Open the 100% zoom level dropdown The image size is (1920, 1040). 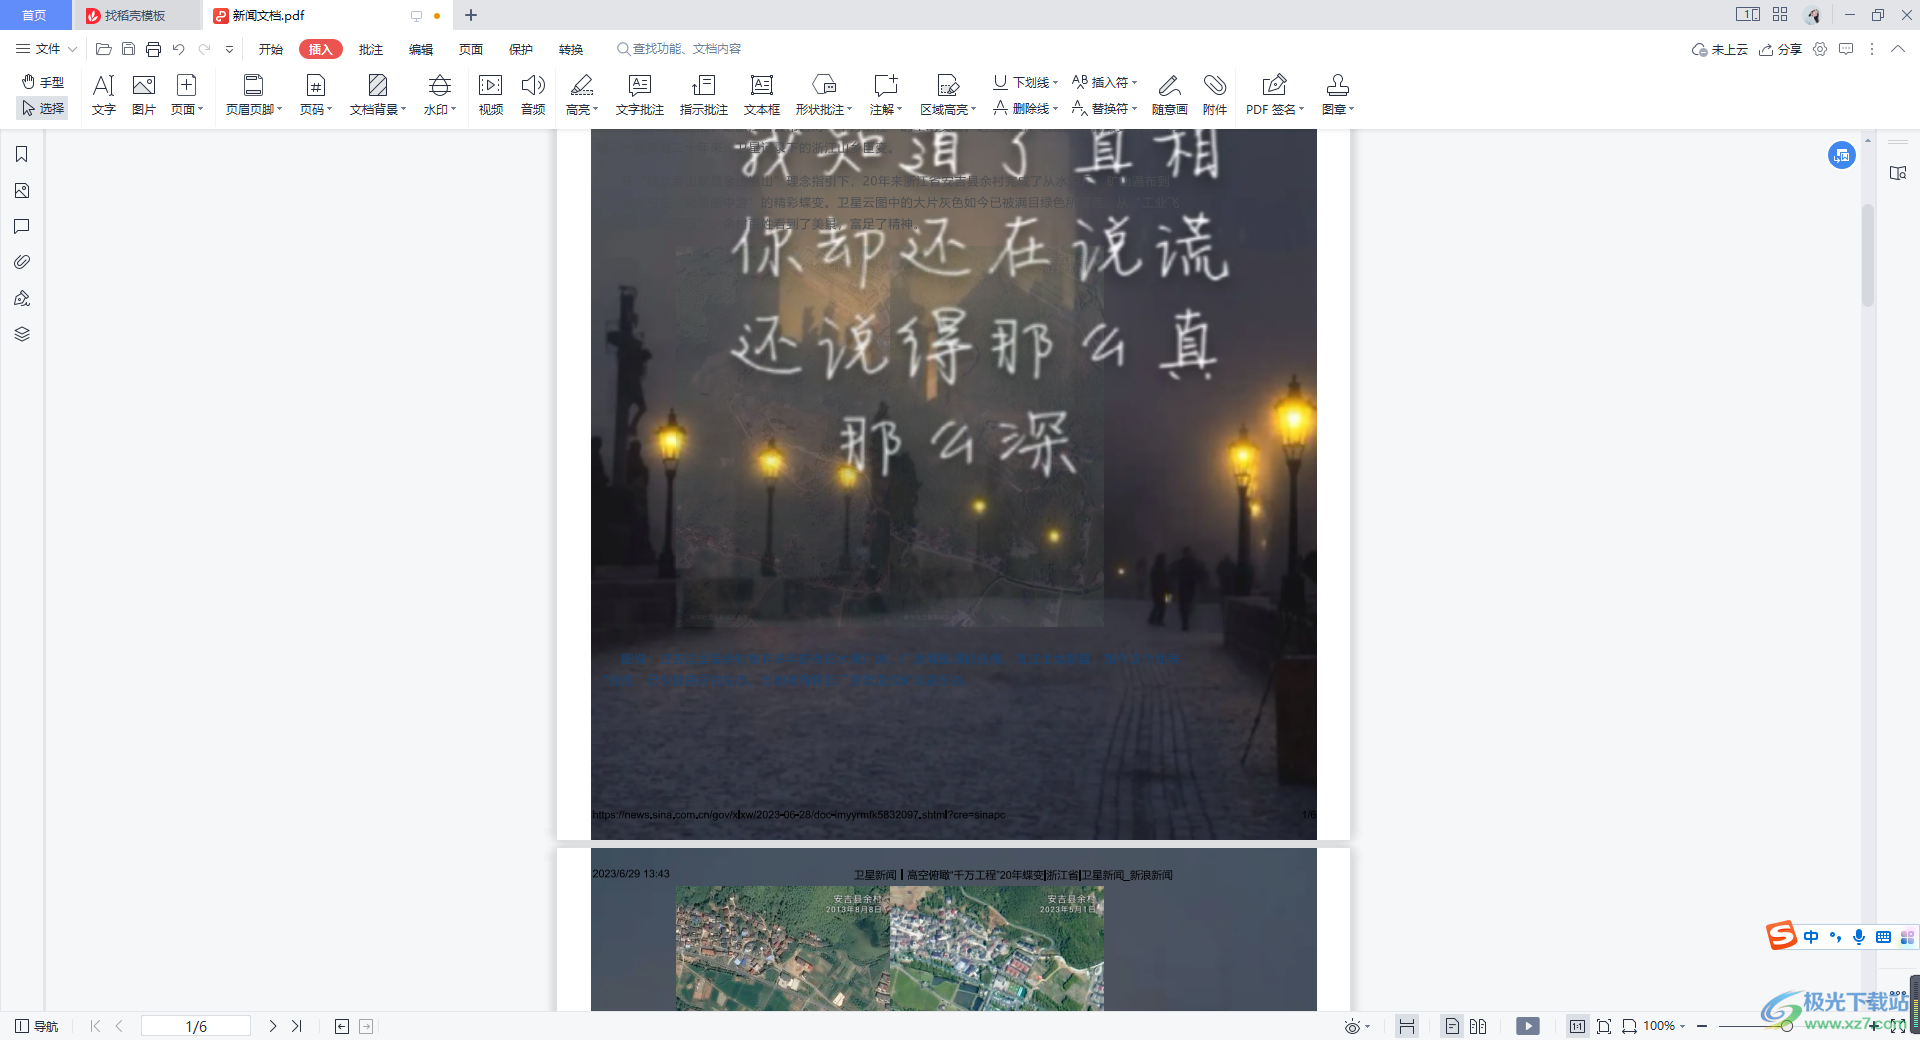(x=1665, y=1026)
